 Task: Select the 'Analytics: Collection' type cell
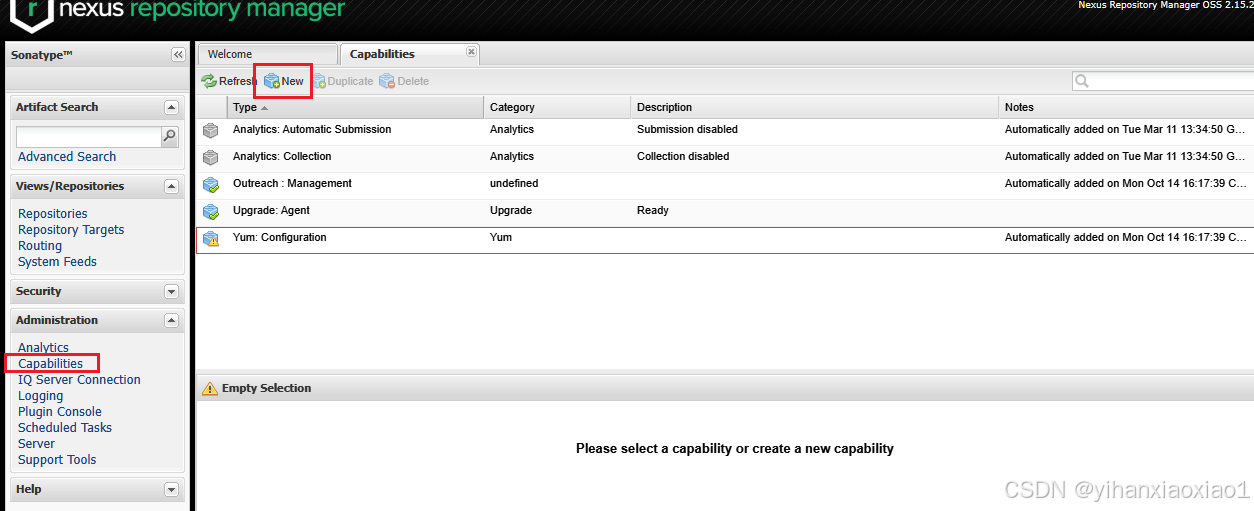pos(282,157)
